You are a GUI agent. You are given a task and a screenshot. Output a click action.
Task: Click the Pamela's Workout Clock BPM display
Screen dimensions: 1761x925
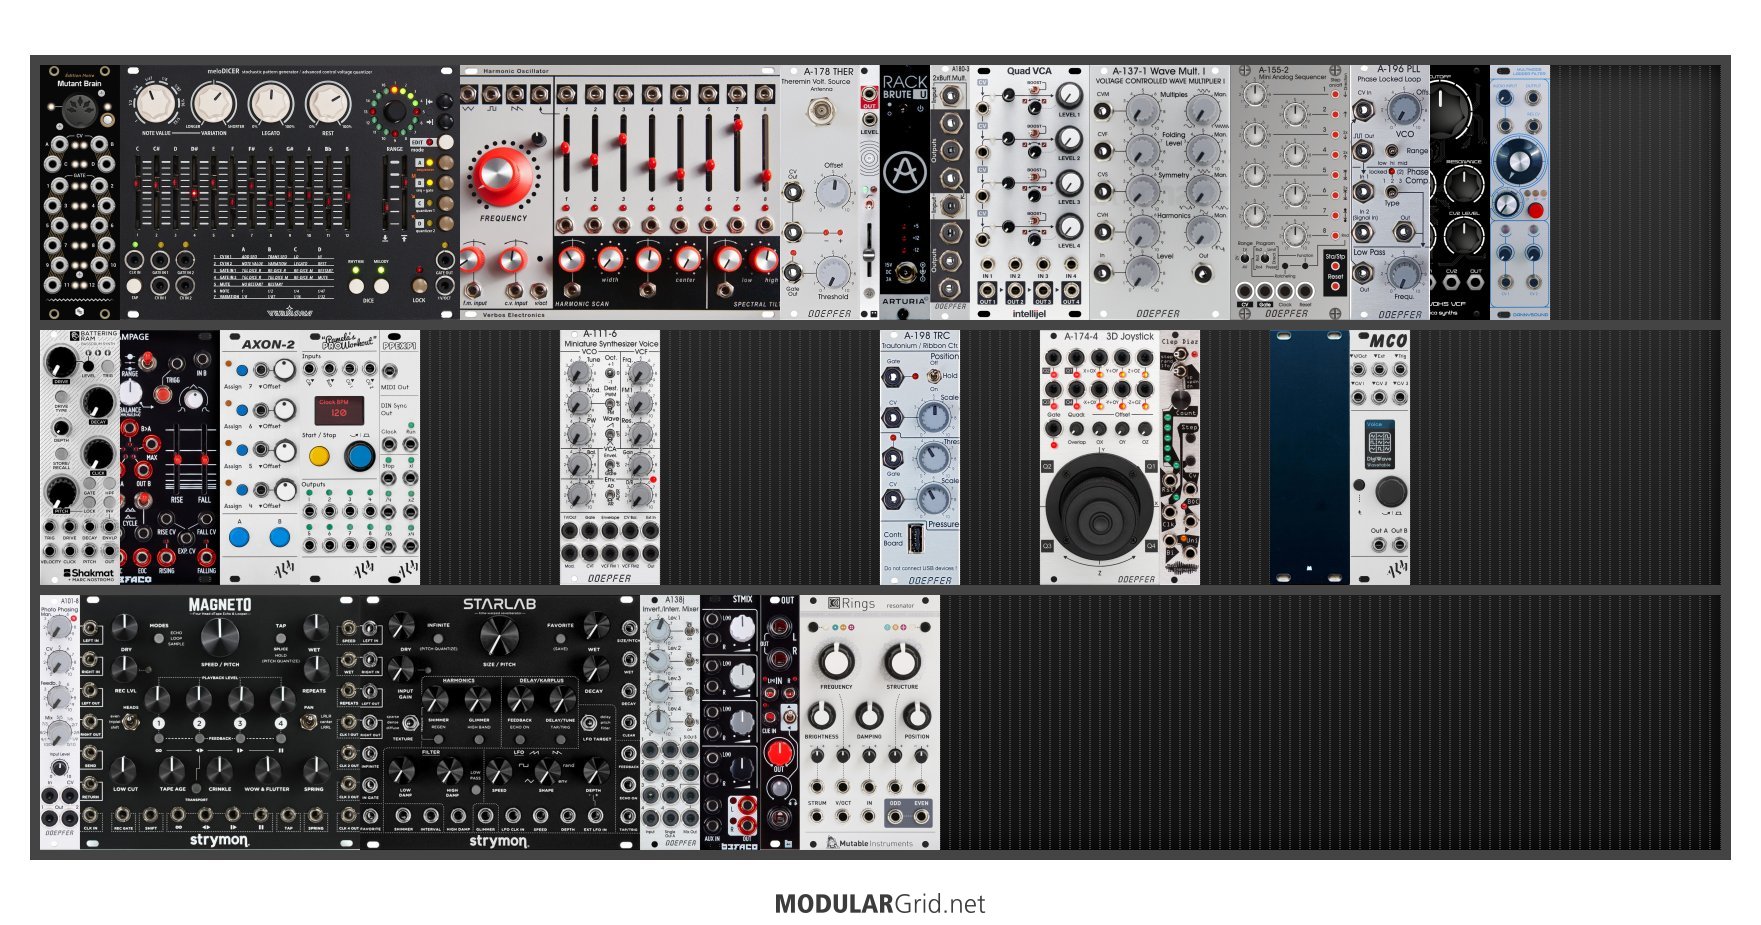(339, 409)
